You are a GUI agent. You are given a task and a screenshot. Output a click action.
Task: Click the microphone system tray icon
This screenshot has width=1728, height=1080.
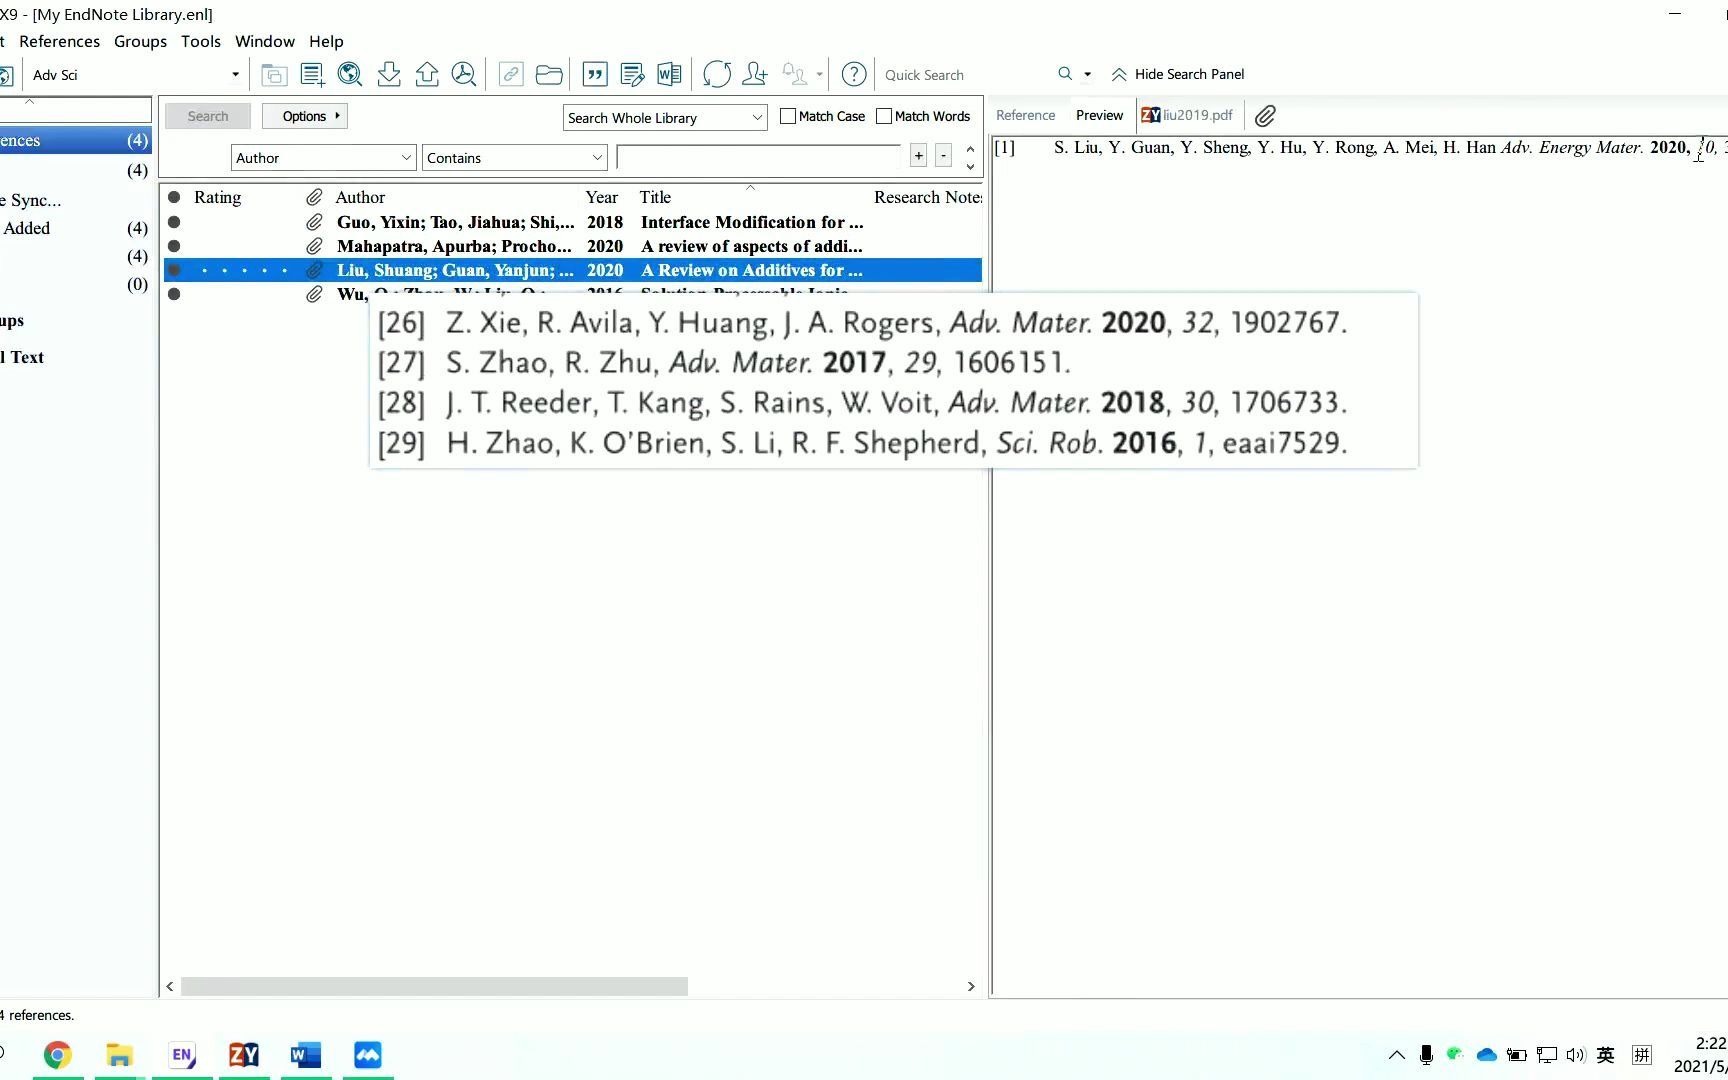click(1426, 1055)
